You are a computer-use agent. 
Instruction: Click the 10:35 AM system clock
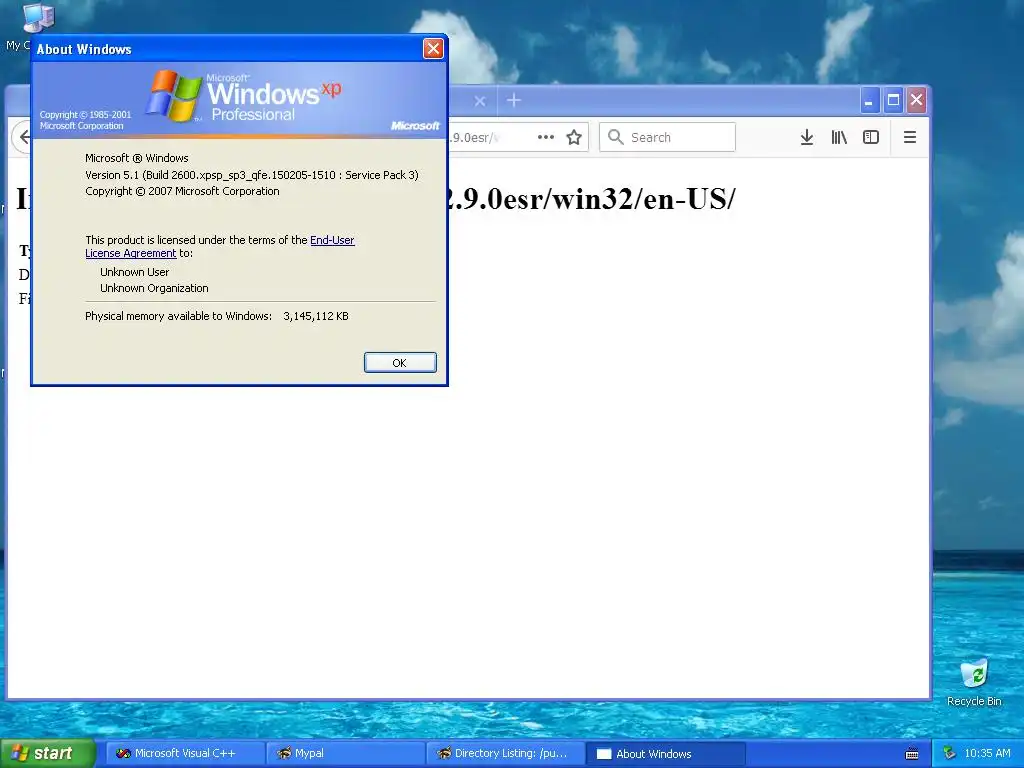pyautogui.click(x=987, y=753)
